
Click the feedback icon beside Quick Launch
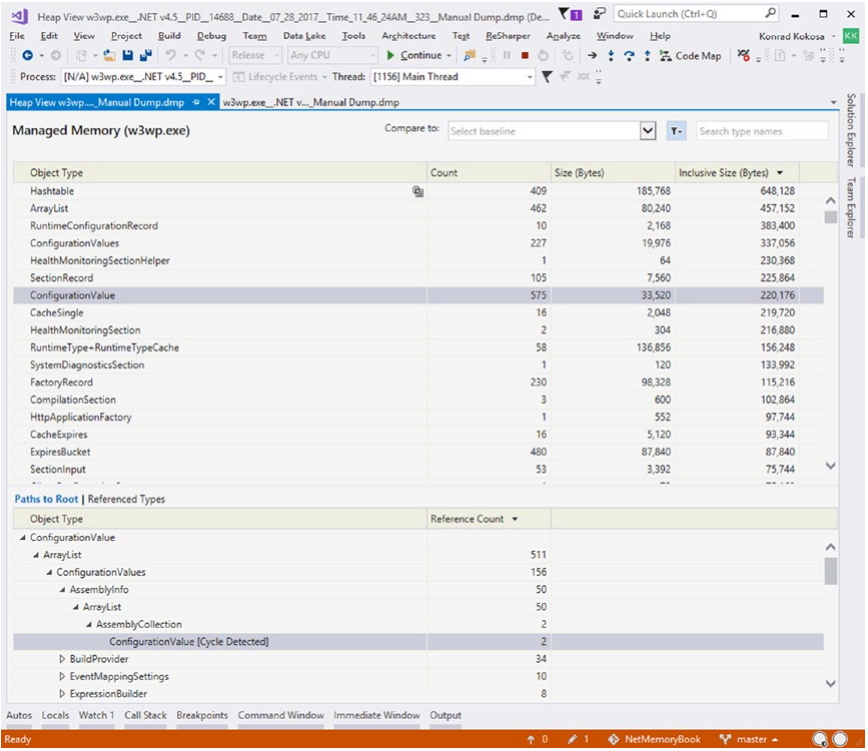(x=599, y=14)
